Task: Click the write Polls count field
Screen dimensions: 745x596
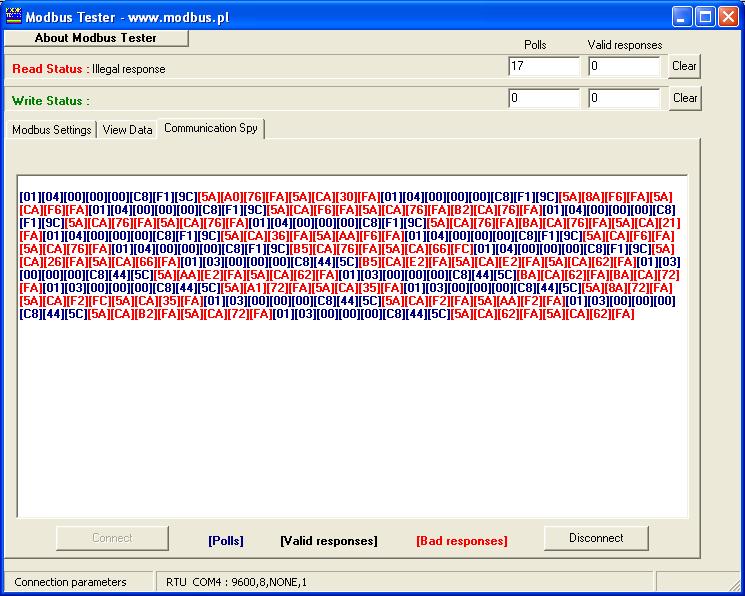Action: (544, 98)
